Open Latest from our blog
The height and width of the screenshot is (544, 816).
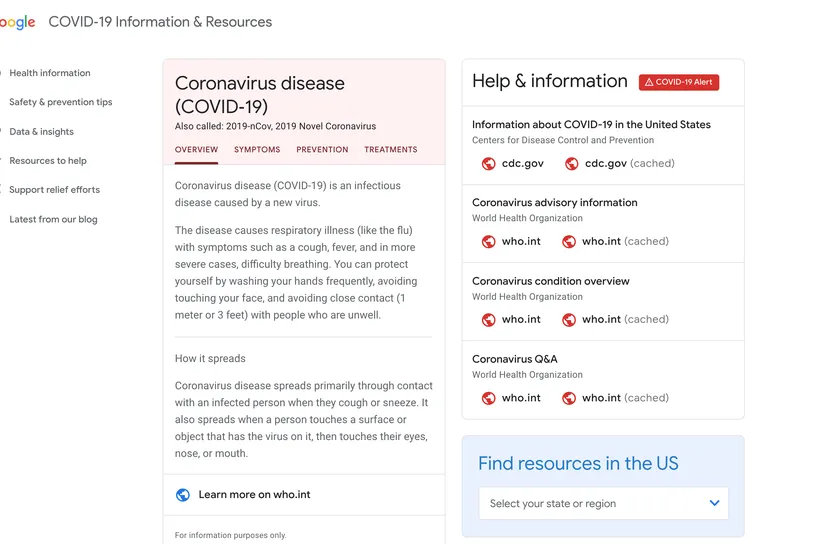[x=53, y=219]
